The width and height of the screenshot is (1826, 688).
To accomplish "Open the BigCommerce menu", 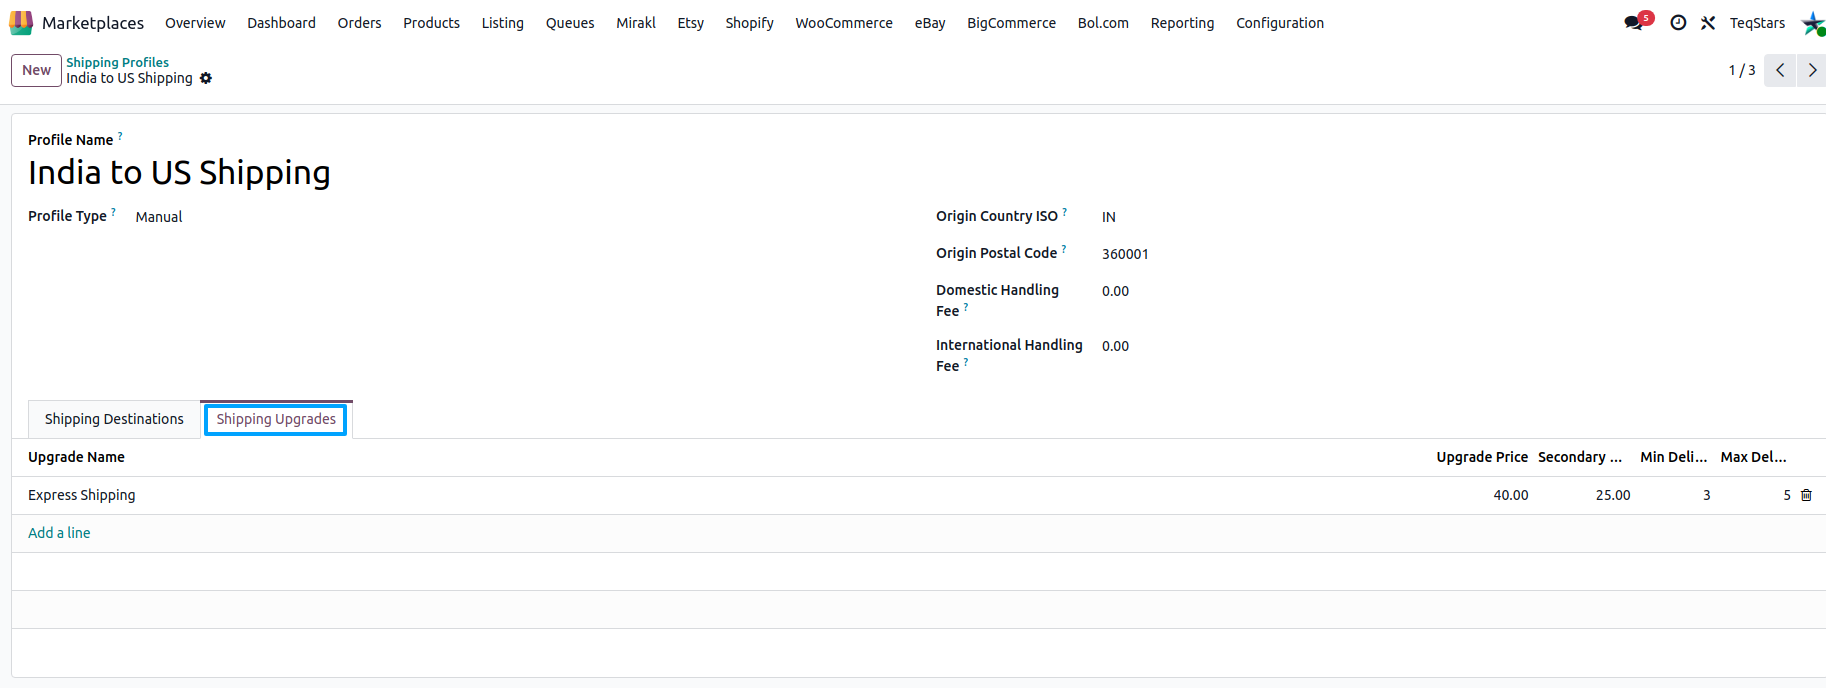I will (1011, 22).
